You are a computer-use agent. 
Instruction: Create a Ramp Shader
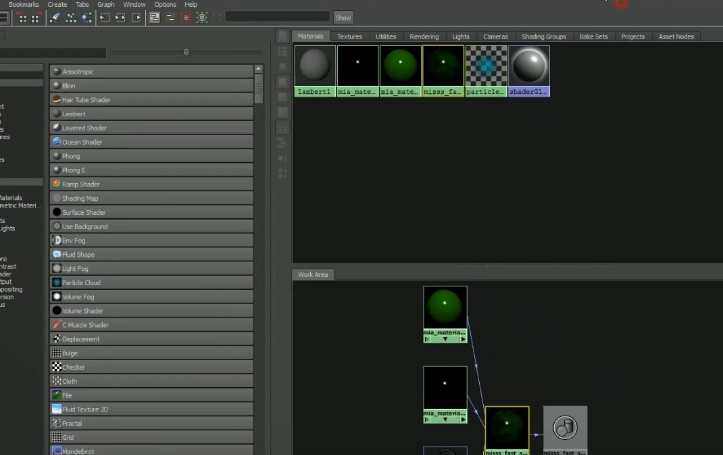click(x=152, y=184)
